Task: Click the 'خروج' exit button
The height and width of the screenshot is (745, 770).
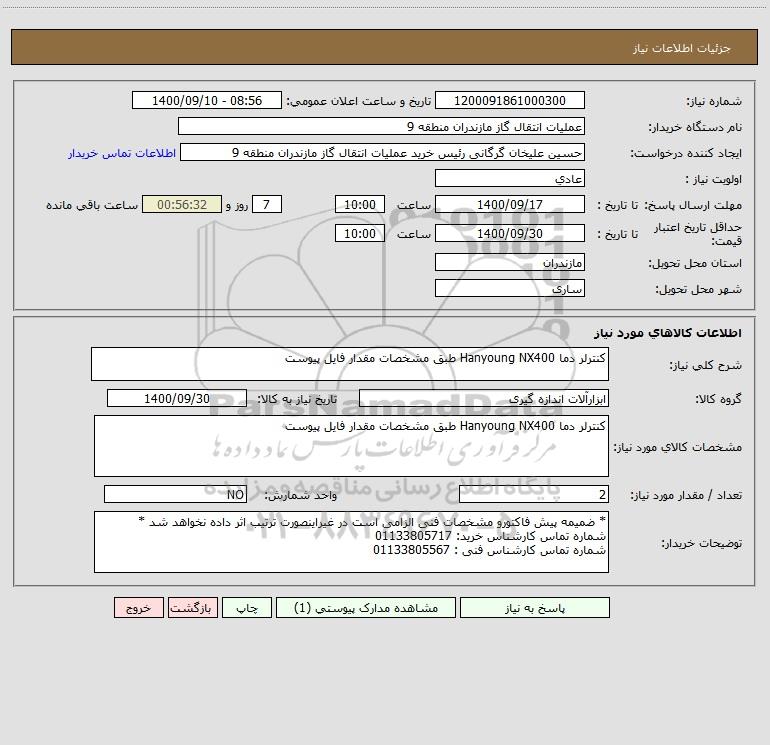Action: [x=138, y=608]
